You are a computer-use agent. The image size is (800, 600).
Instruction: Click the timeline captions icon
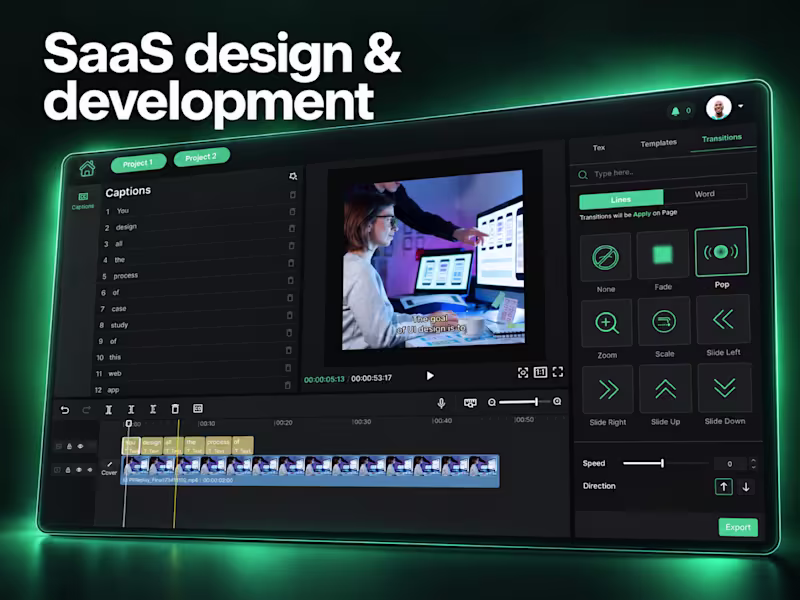198,408
